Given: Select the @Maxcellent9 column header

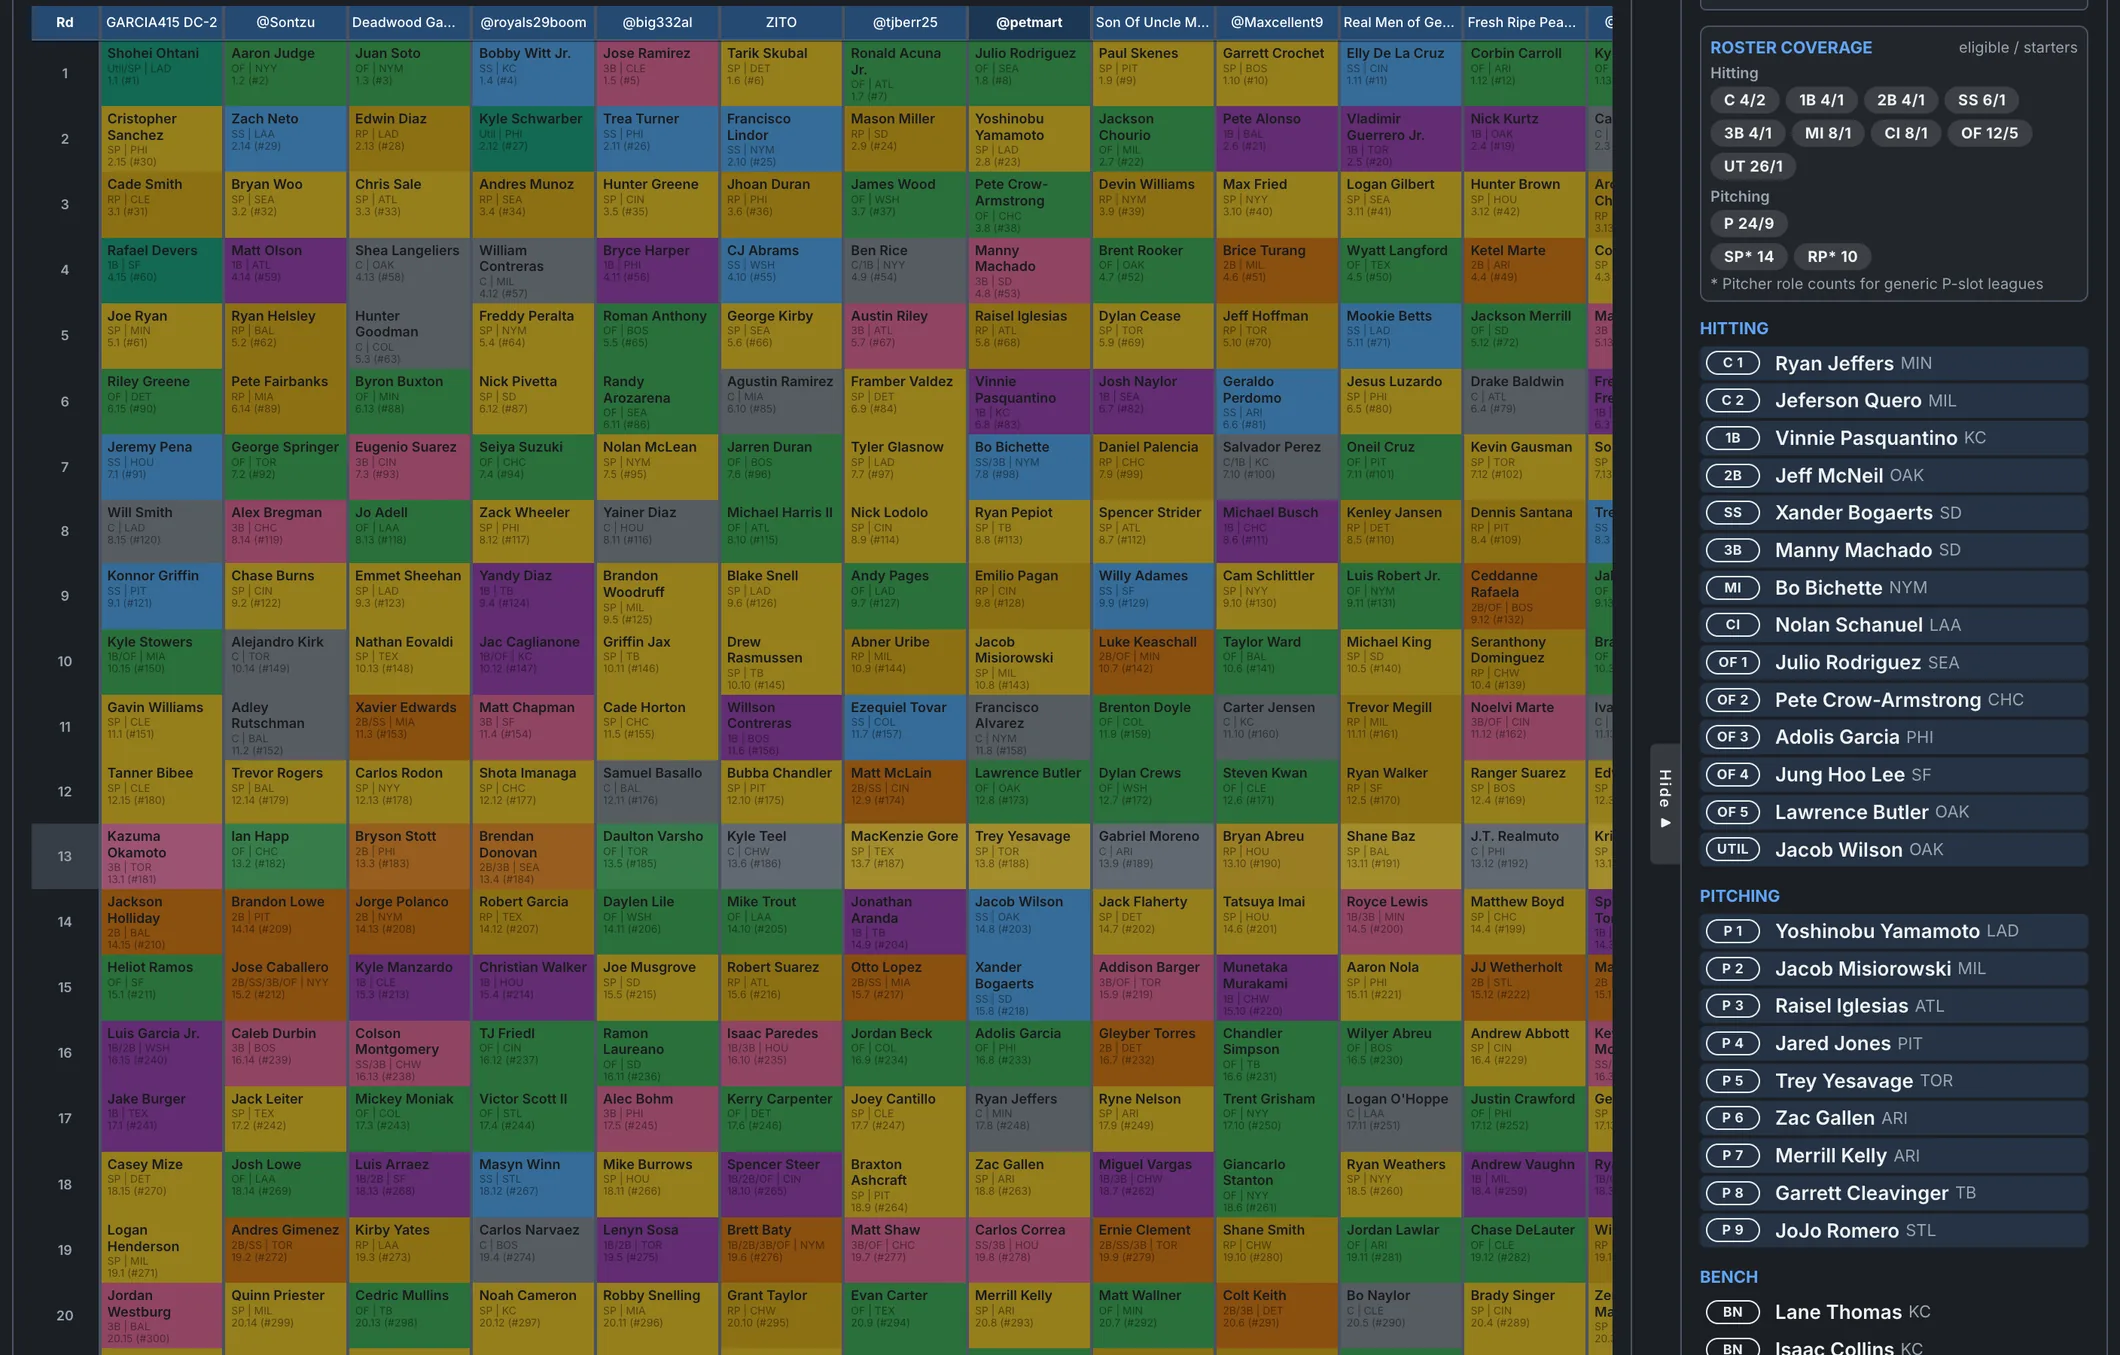Looking at the screenshot, I should coord(1277,22).
